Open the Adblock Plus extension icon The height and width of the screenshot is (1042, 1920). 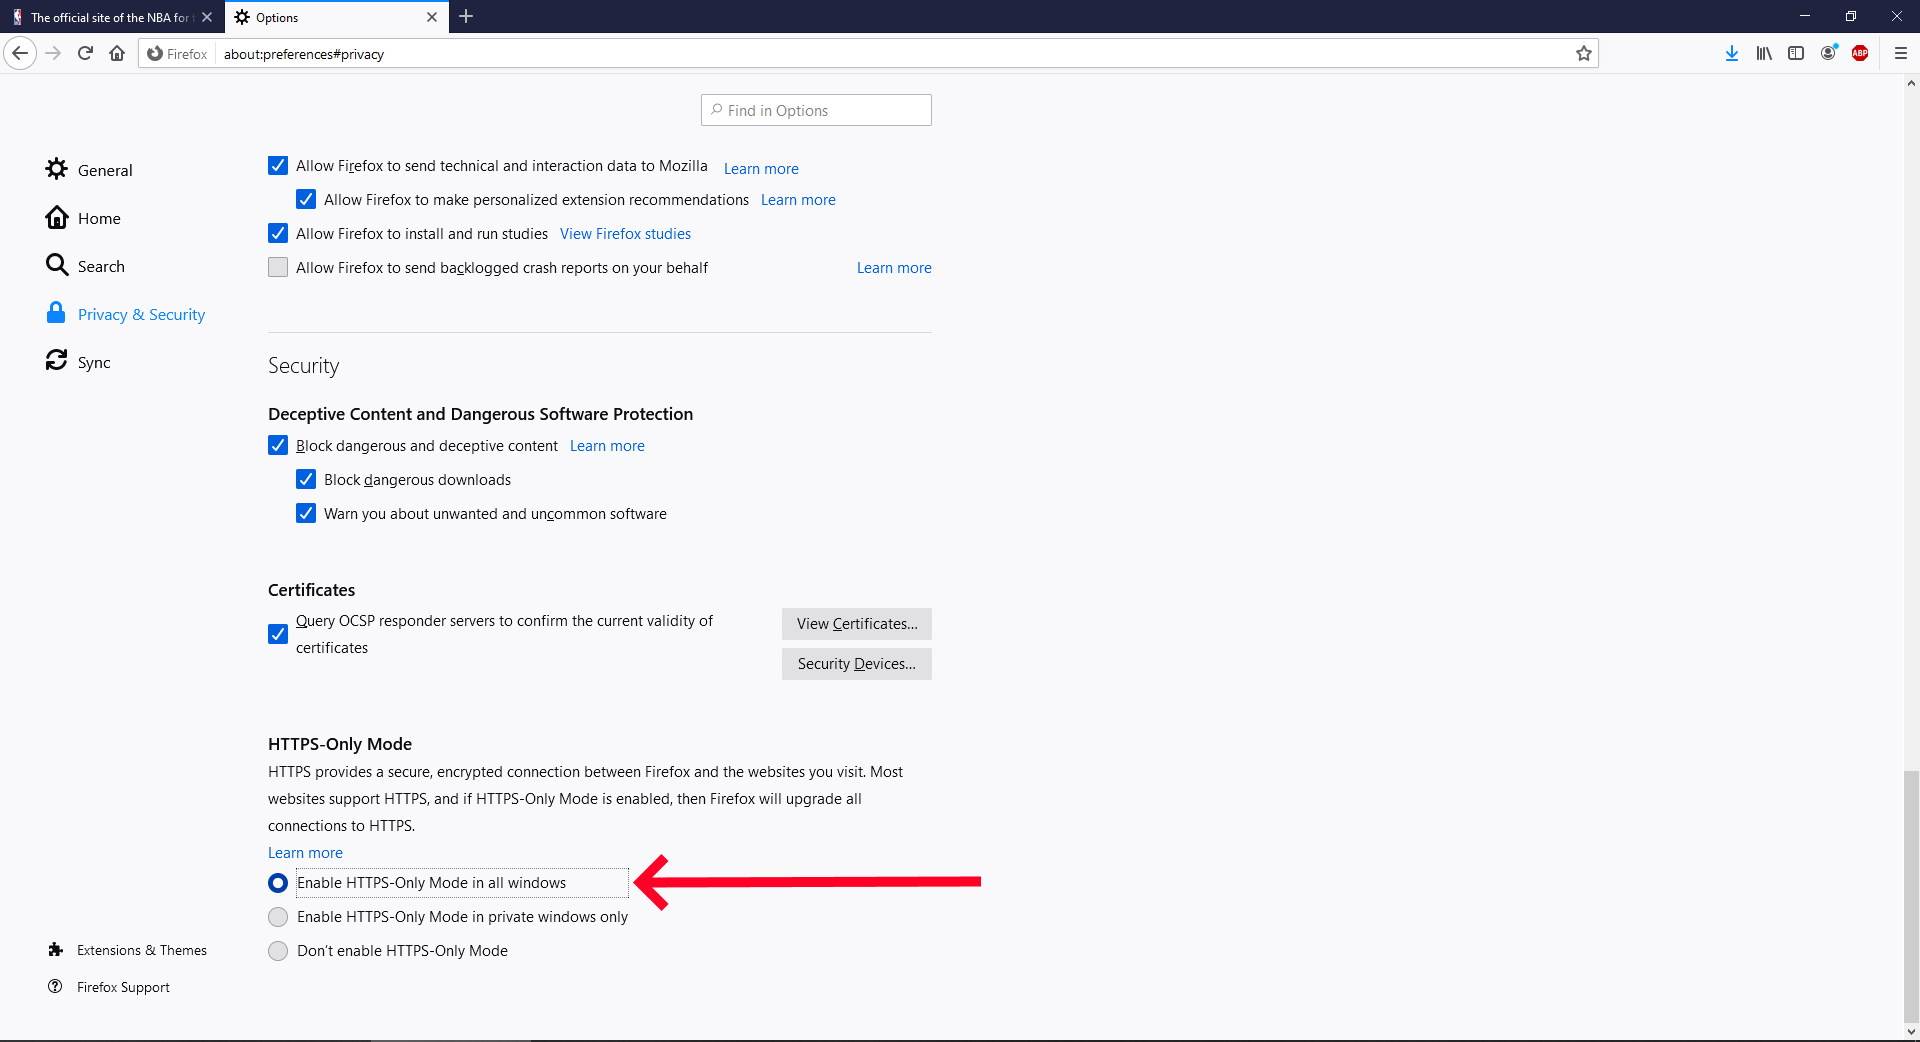(x=1862, y=53)
